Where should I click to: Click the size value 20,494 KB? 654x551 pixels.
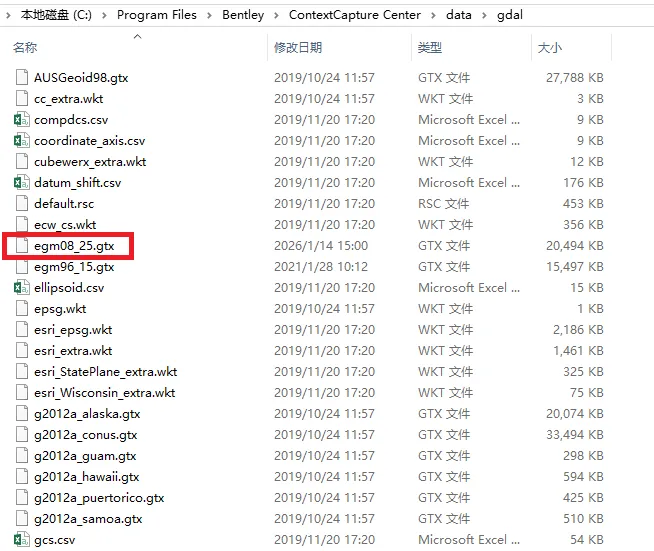(x=575, y=246)
